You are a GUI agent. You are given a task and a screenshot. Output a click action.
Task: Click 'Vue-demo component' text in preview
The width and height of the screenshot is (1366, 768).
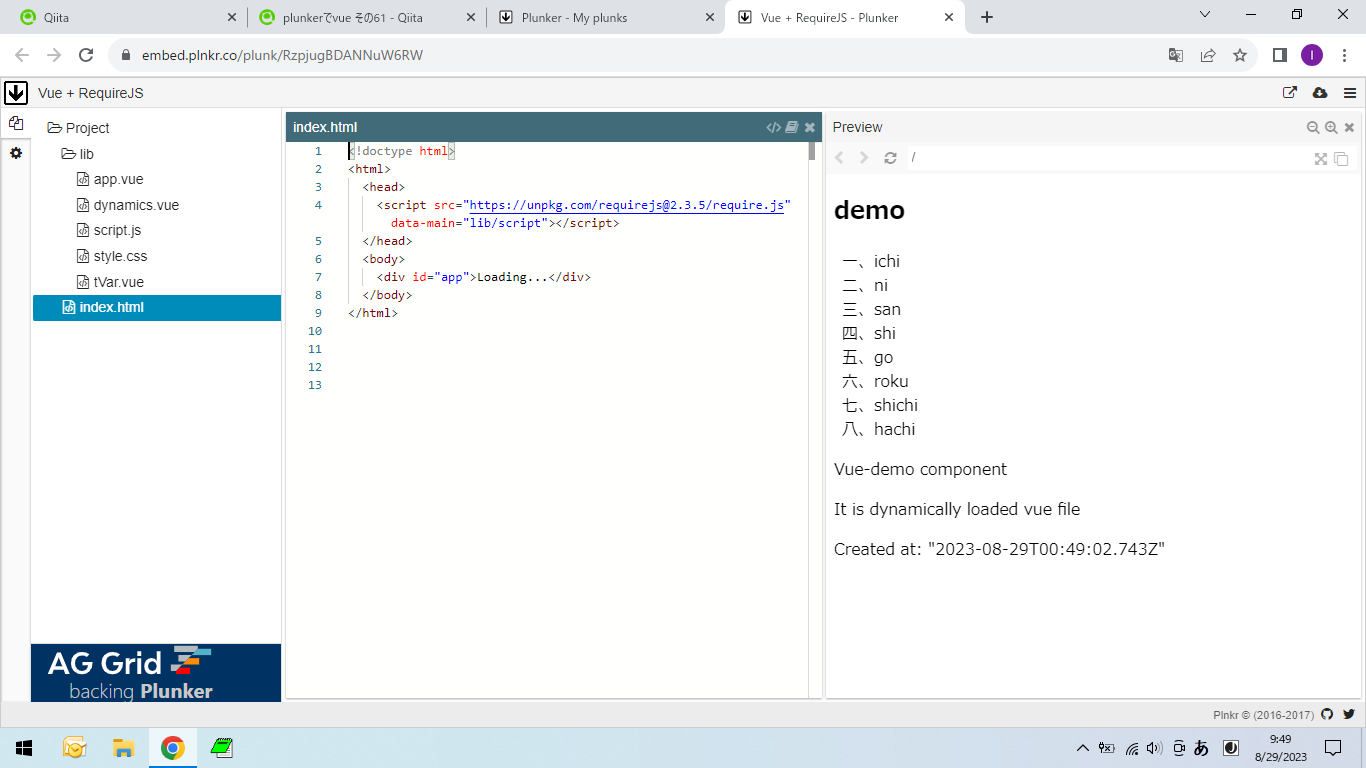920,469
